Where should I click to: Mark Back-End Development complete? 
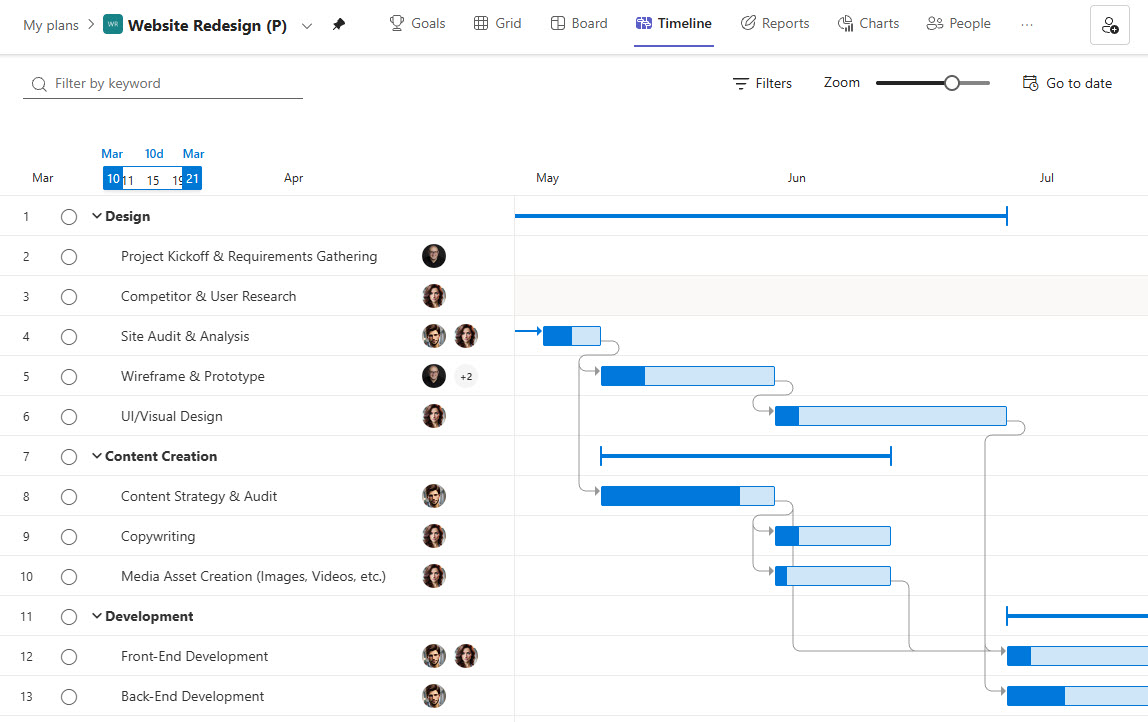(x=69, y=696)
